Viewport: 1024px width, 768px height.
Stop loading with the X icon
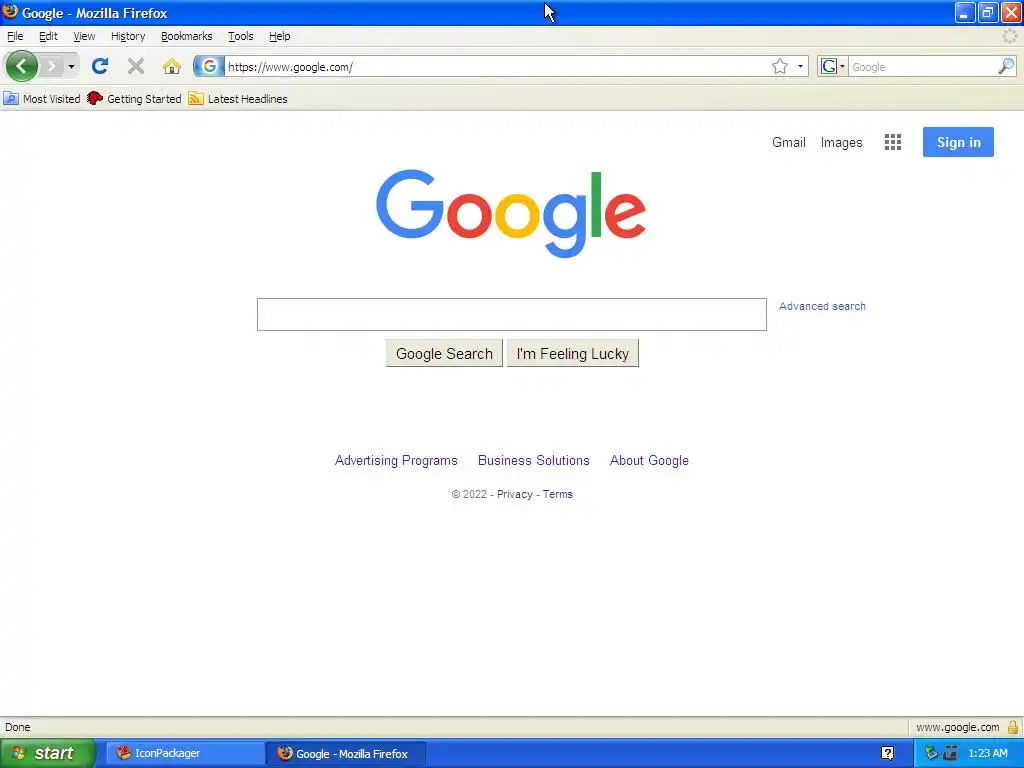[136, 66]
